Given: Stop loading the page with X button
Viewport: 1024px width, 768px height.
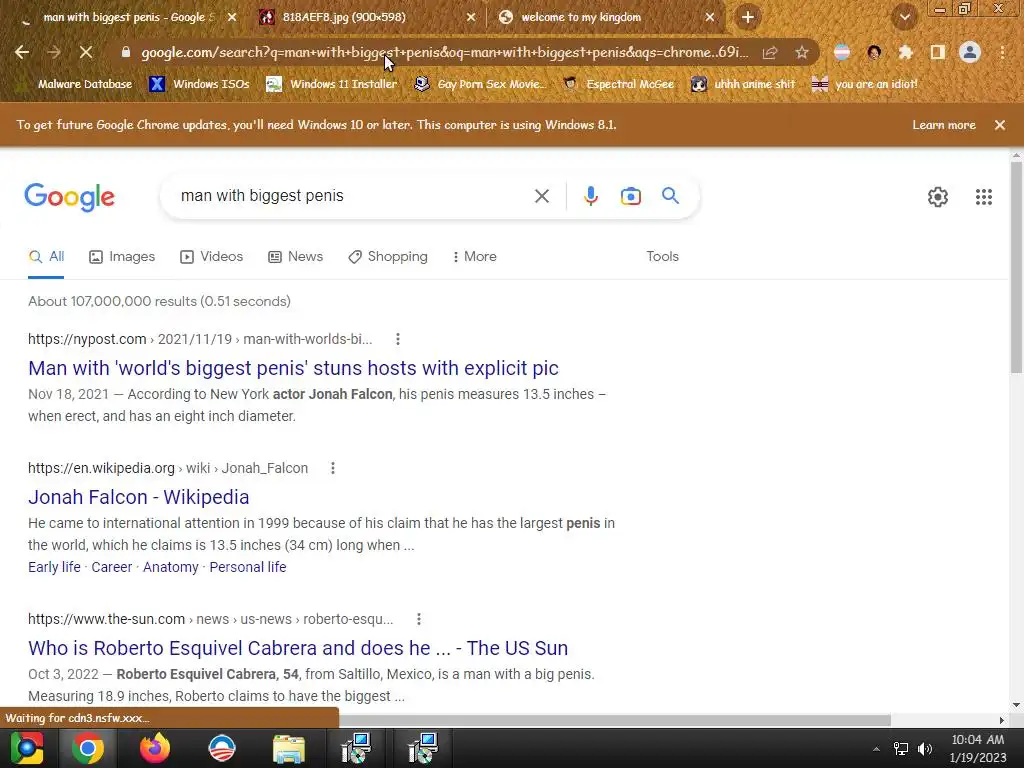Looking at the screenshot, I should [x=86, y=52].
